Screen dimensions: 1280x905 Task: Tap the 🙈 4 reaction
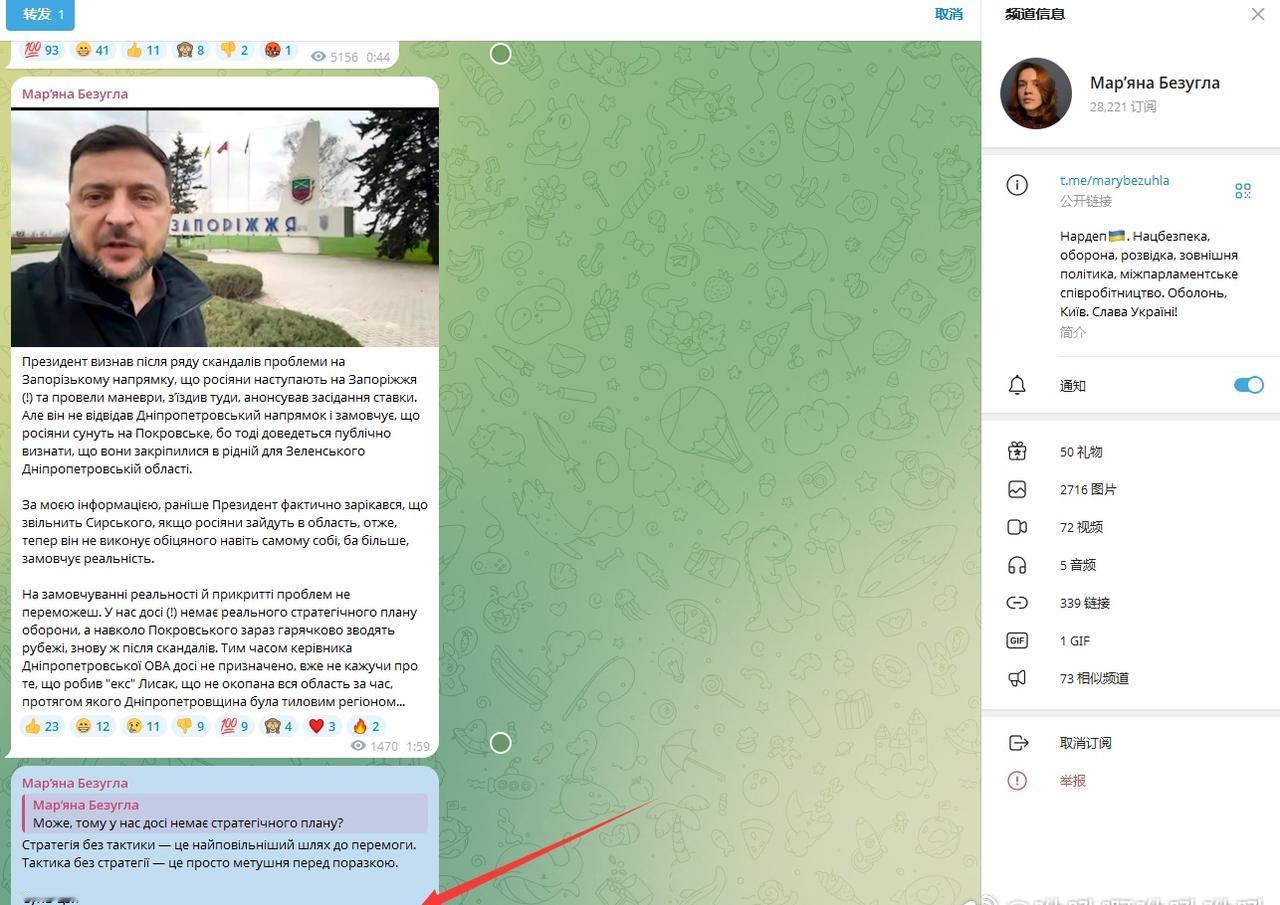click(278, 726)
